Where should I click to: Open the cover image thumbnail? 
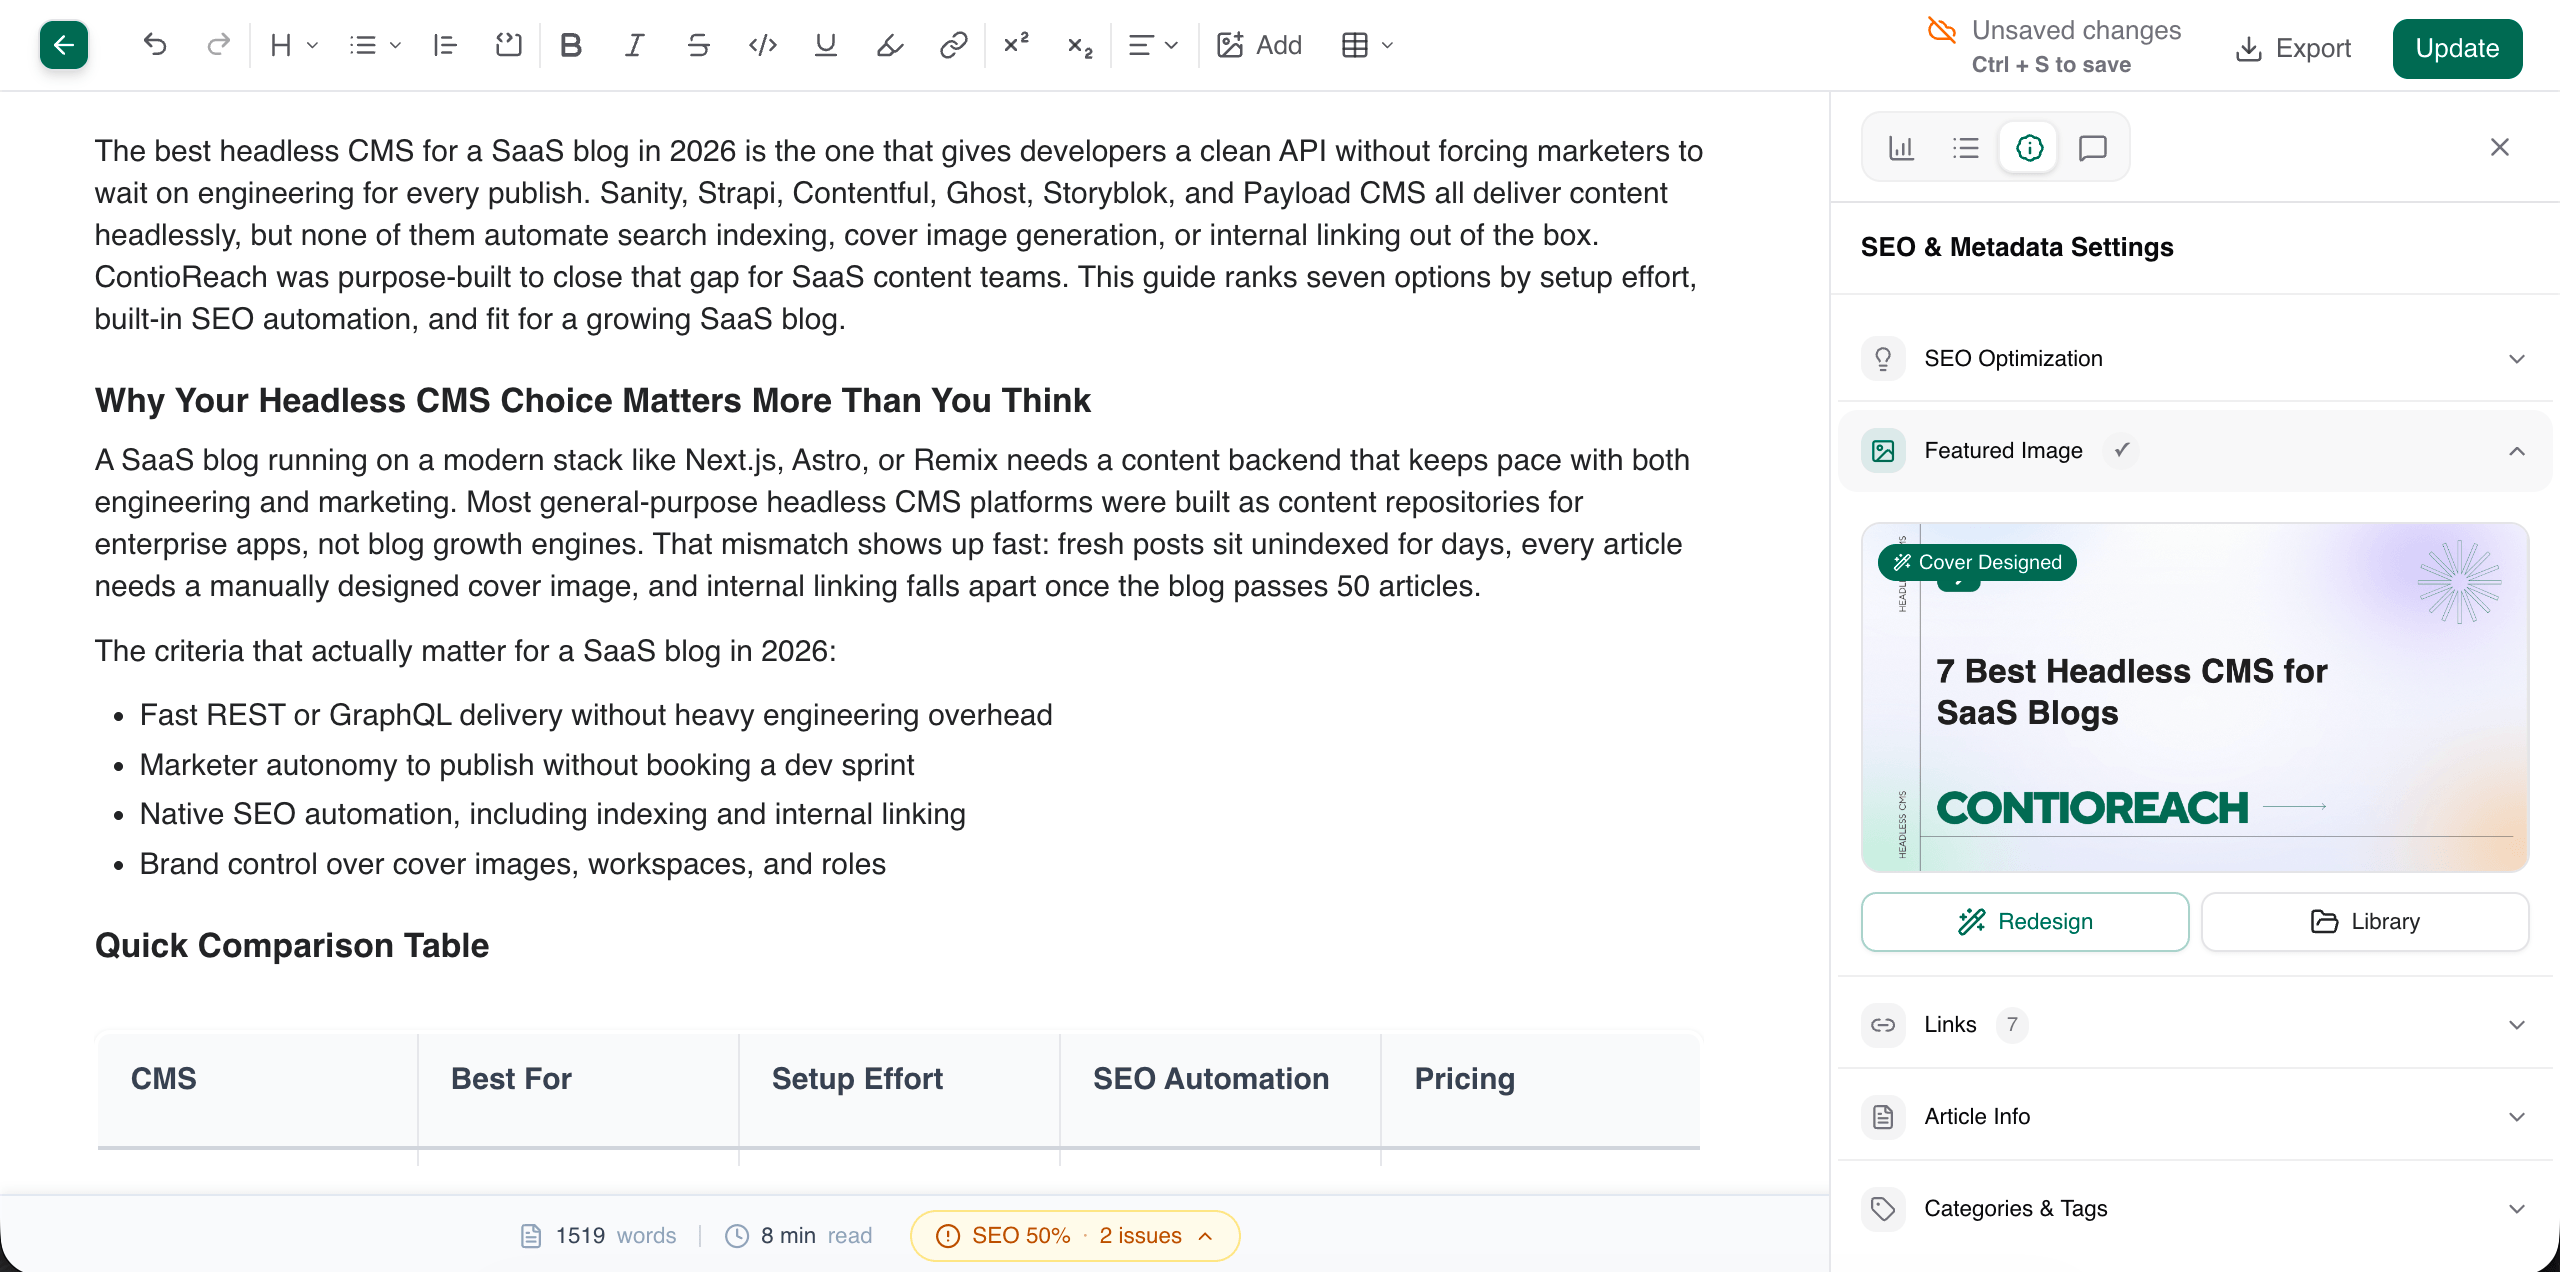click(x=2195, y=697)
